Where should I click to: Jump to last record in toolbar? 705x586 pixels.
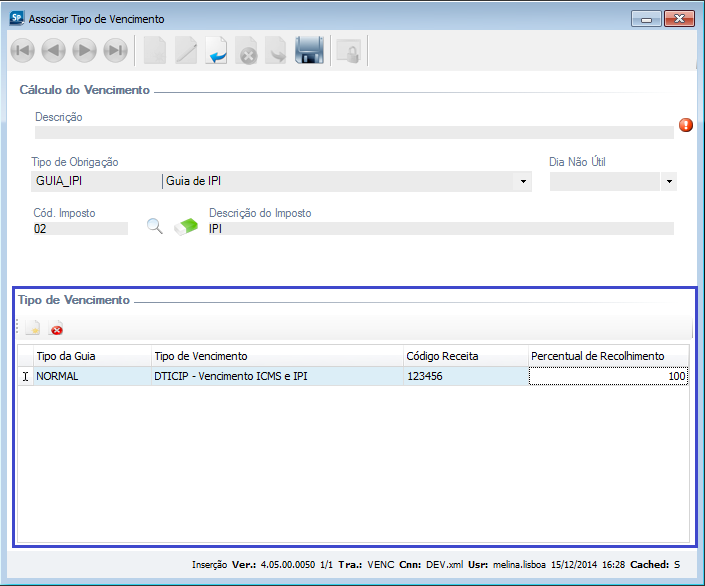tap(116, 51)
